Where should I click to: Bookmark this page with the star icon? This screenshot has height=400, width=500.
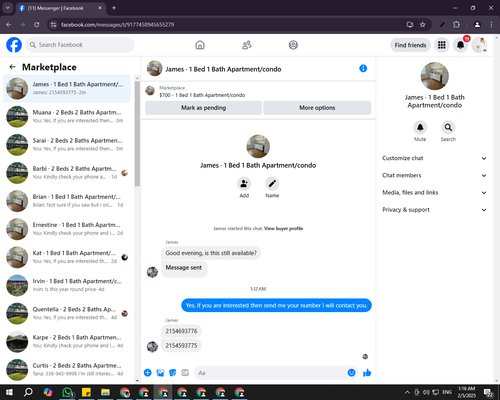423,25
